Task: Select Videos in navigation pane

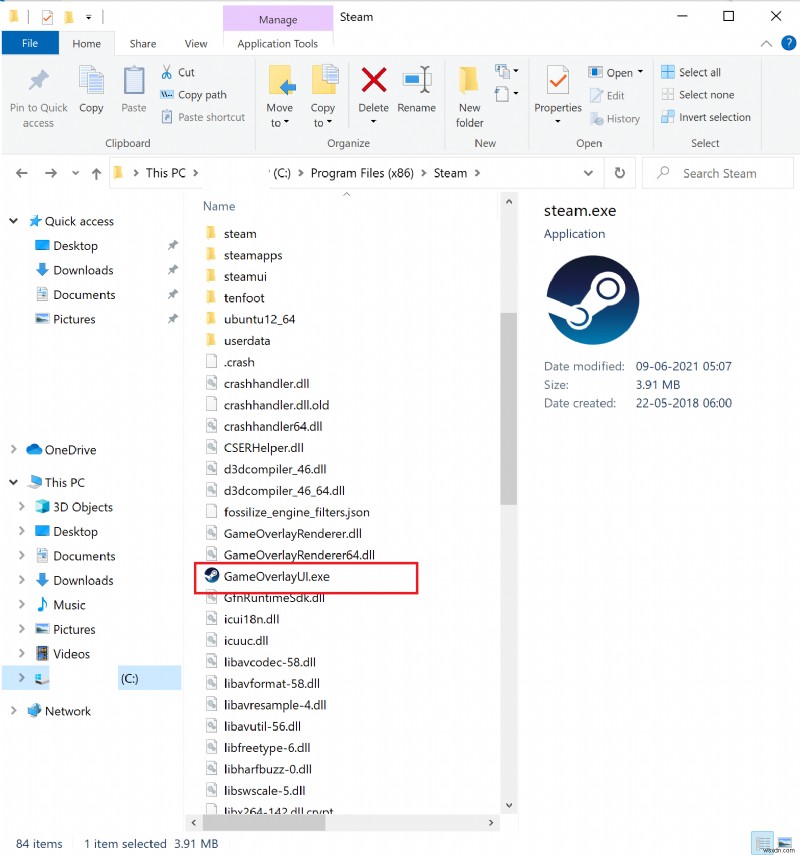Action: coord(71,653)
